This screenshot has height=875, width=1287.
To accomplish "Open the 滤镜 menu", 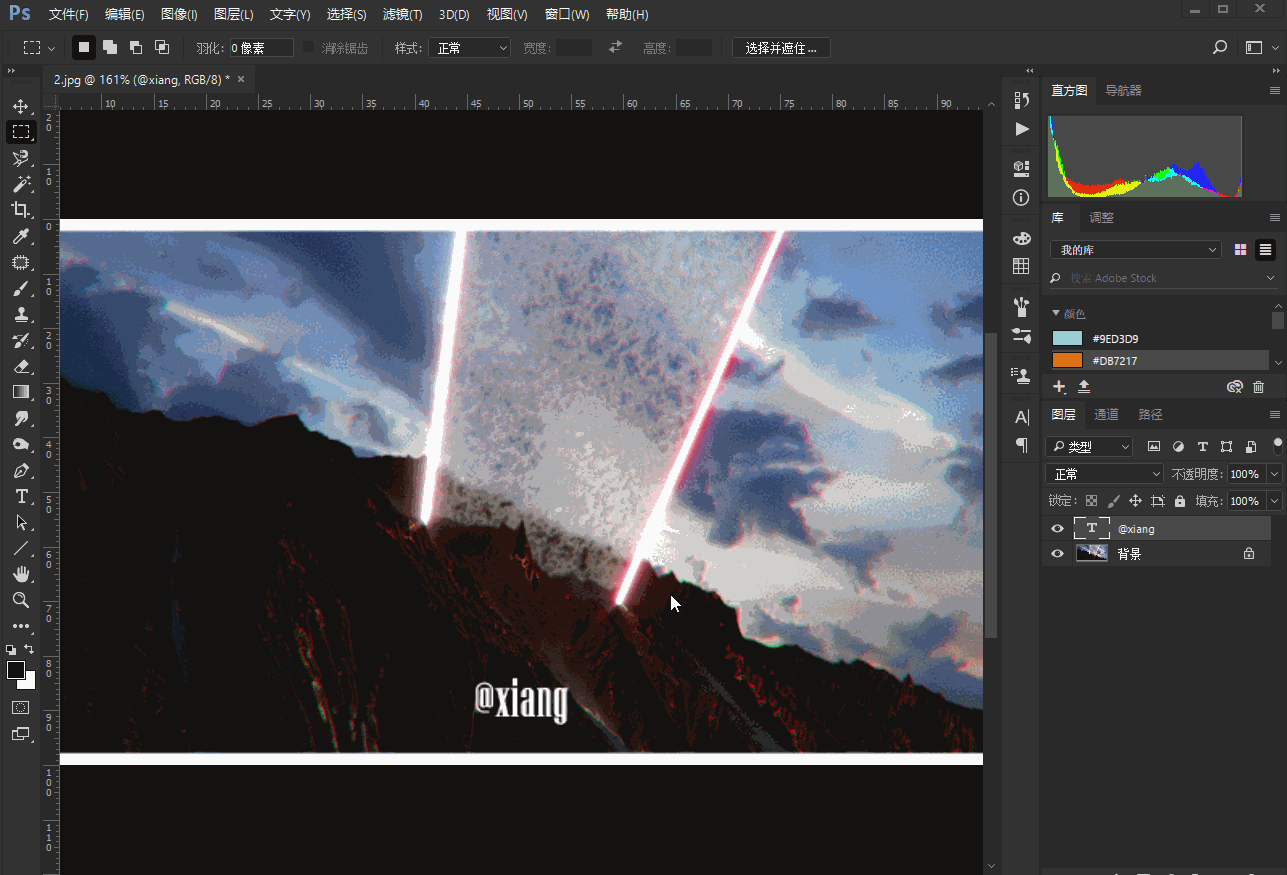I will pos(402,15).
